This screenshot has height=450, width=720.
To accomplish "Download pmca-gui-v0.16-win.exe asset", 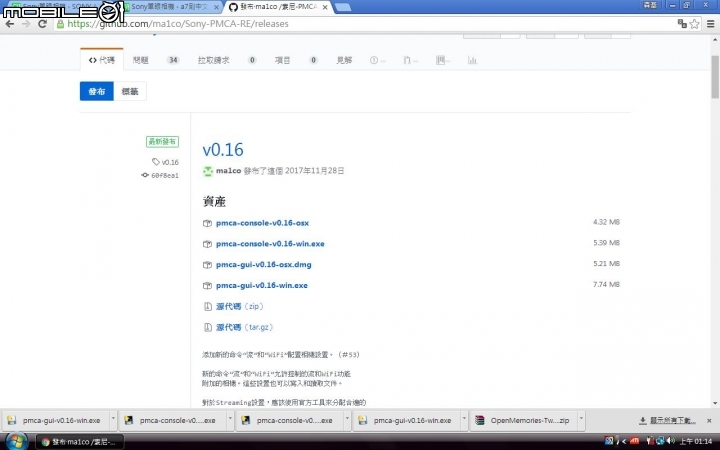I will click(262, 286).
